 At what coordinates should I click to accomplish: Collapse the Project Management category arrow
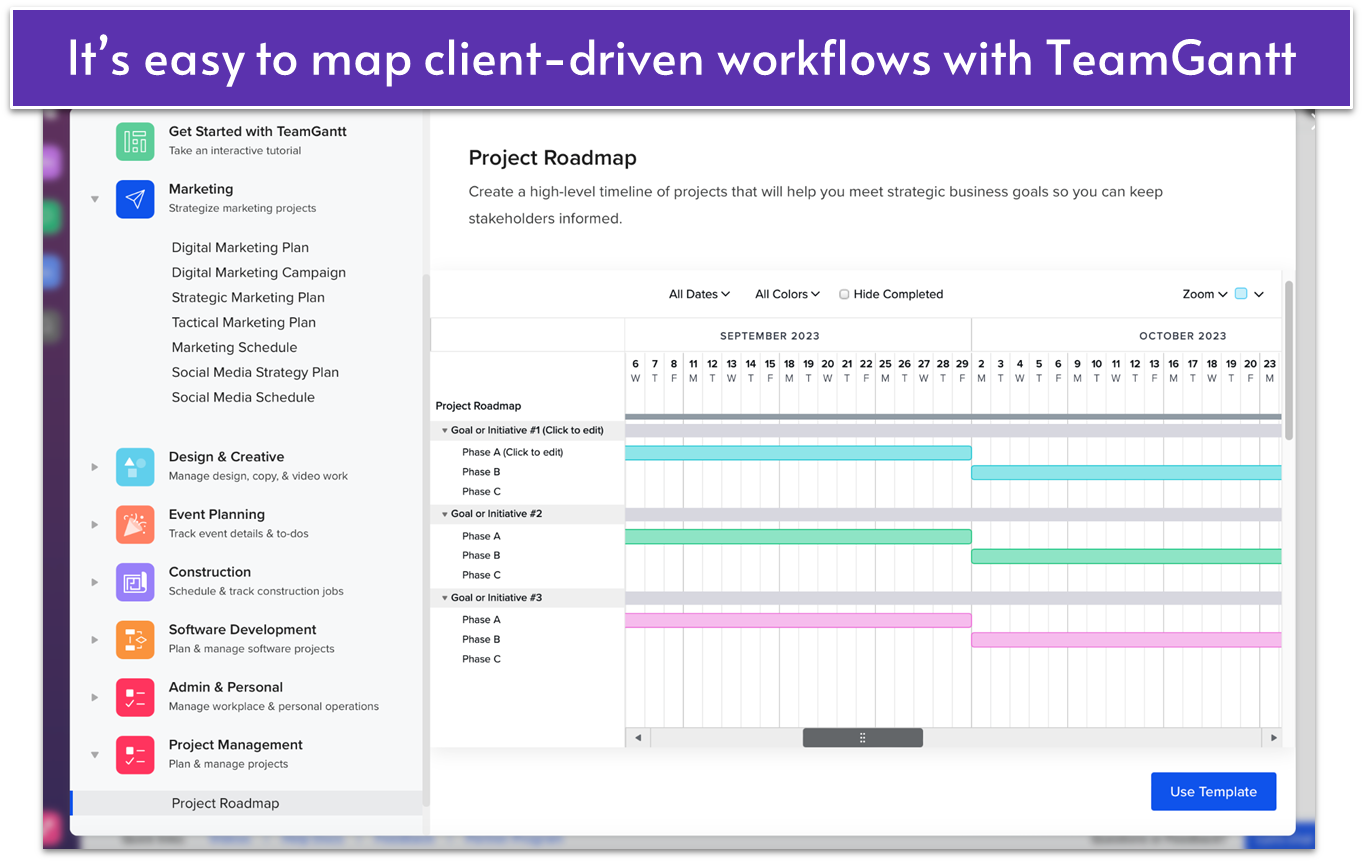(95, 755)
